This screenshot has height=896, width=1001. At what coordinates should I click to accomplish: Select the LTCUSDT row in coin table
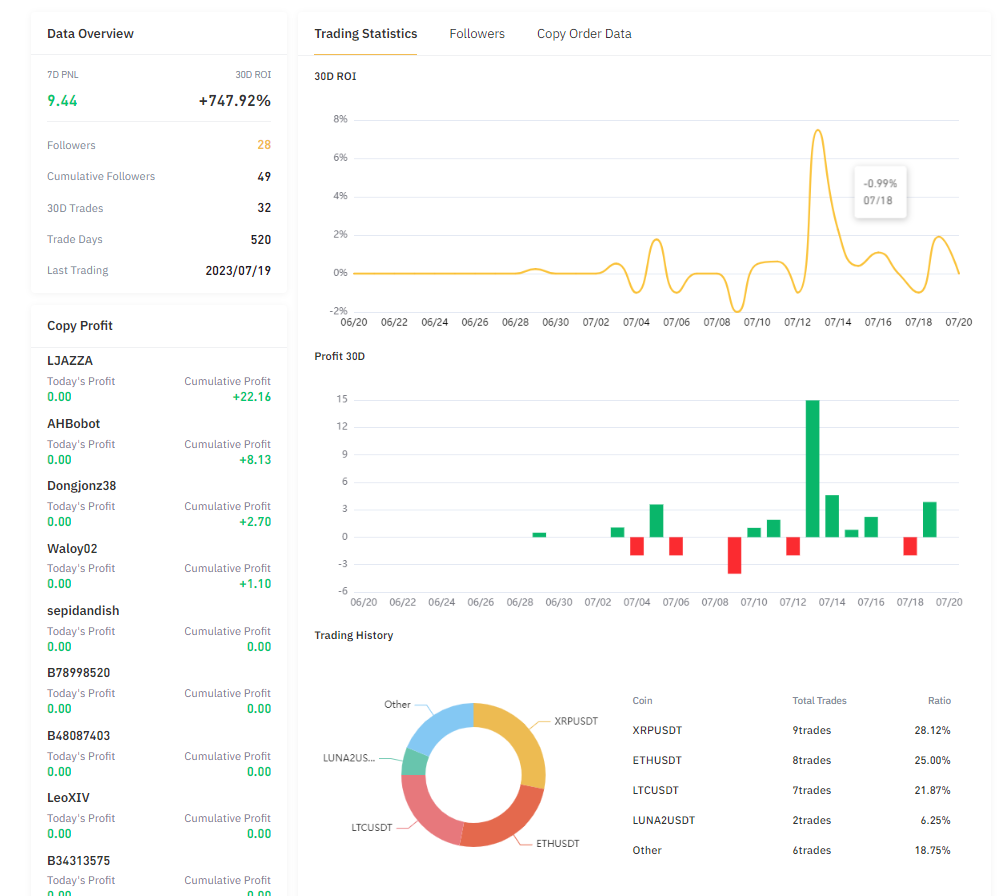(x=791, y=790)
